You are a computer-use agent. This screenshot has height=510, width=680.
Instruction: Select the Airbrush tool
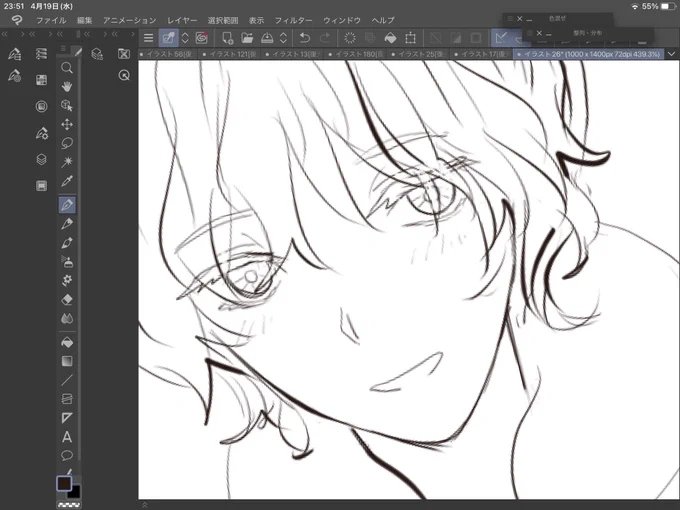(67, 262)
